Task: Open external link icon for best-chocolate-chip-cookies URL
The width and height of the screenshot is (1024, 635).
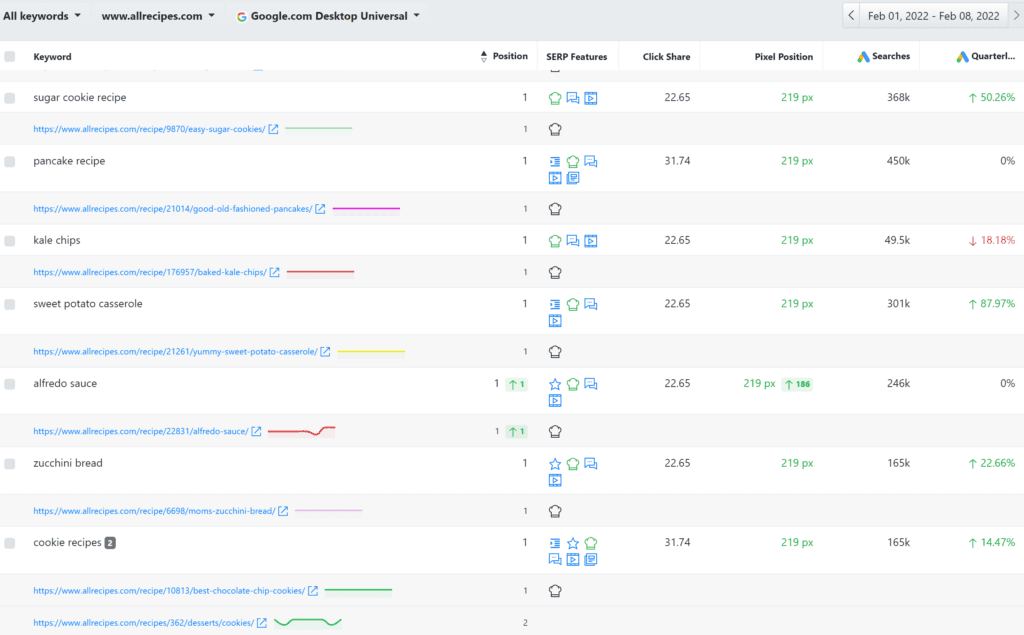Action: coord(313,591)
